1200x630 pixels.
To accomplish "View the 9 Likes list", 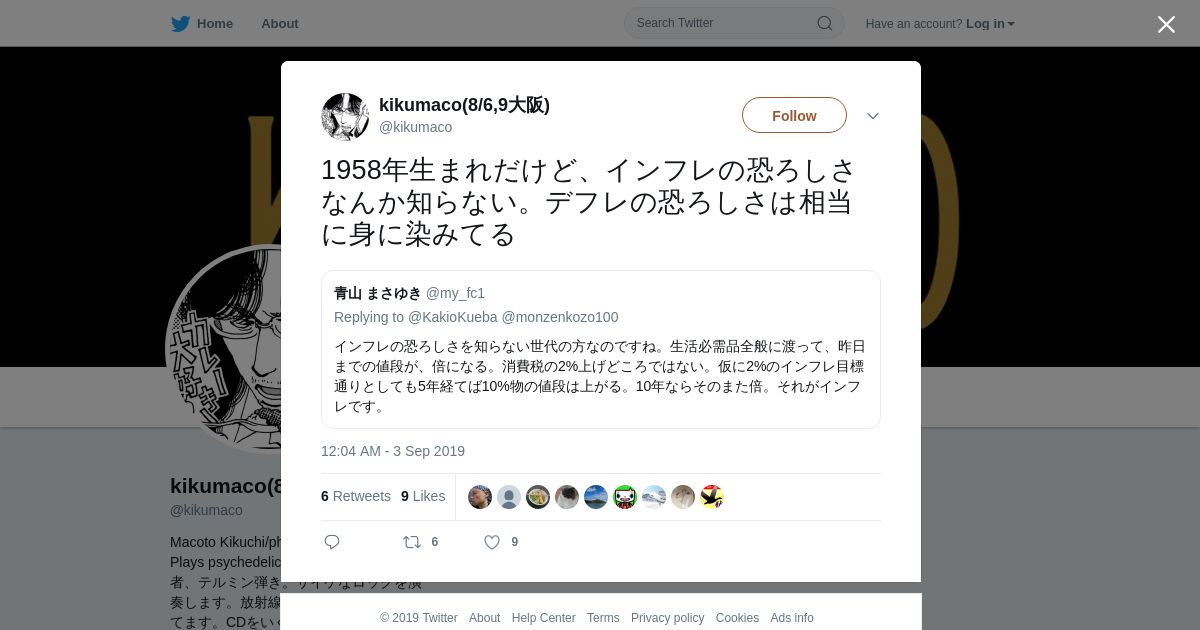I will (x=423, y=496).
